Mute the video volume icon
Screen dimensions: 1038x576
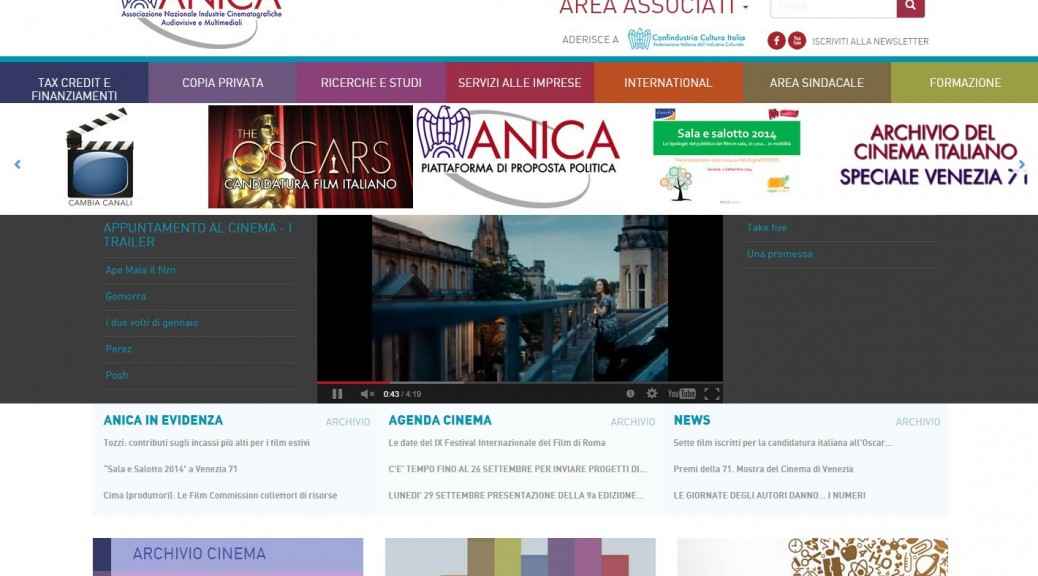(367, 394)
